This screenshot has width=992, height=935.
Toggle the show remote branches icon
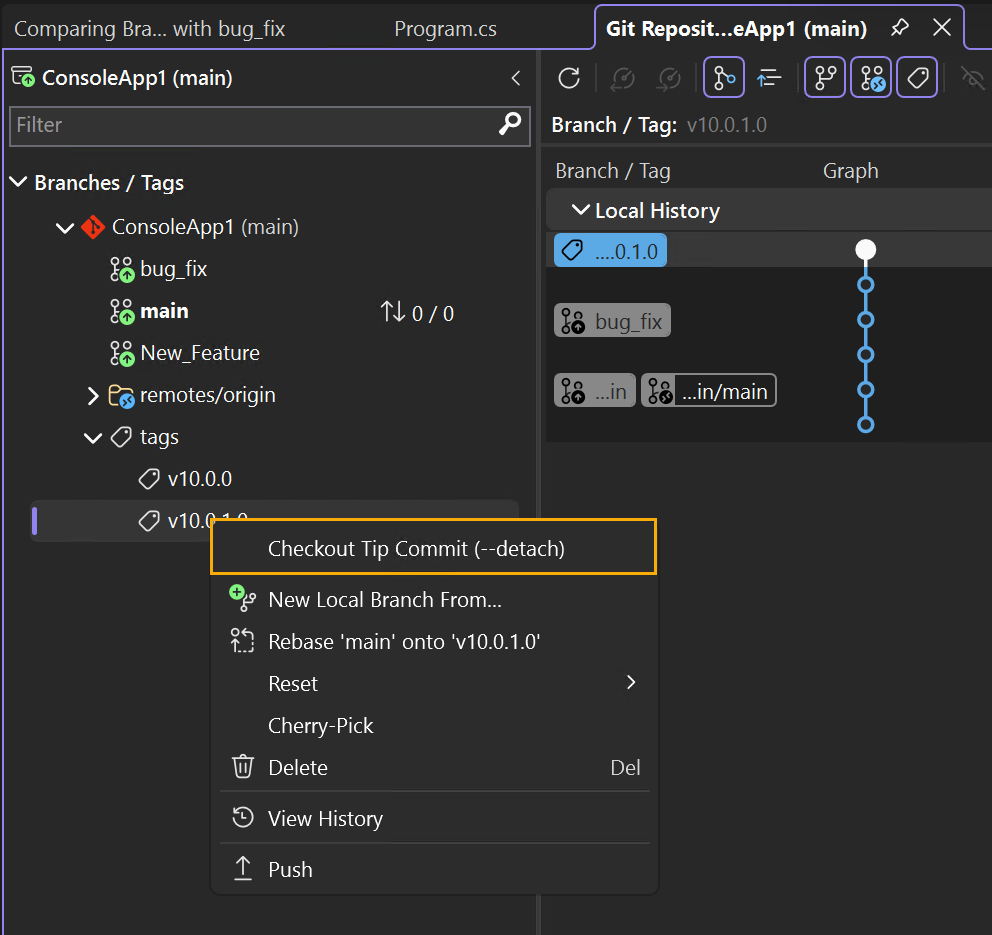click(870, 77)
